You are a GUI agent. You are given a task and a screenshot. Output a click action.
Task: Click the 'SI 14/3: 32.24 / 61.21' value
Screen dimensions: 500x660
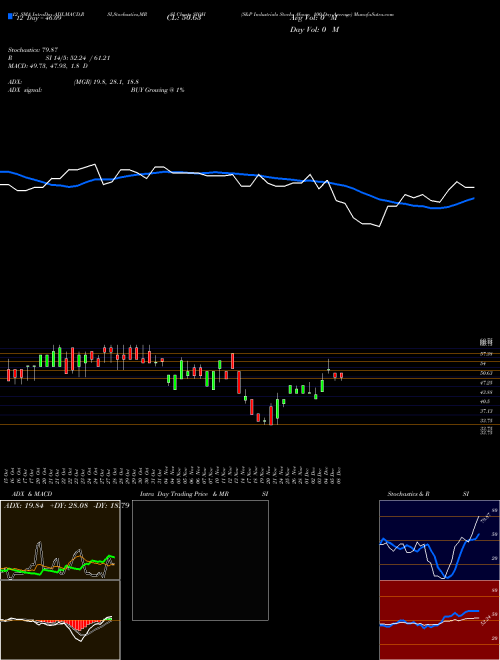point(78,58)
